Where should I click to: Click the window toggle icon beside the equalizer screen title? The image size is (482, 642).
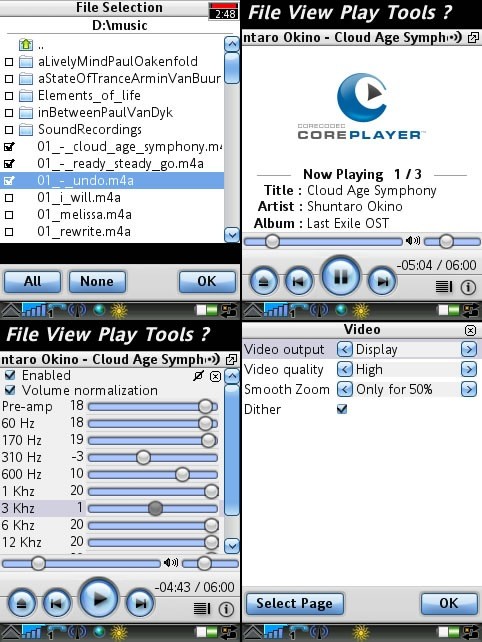[x=231, y=359]
